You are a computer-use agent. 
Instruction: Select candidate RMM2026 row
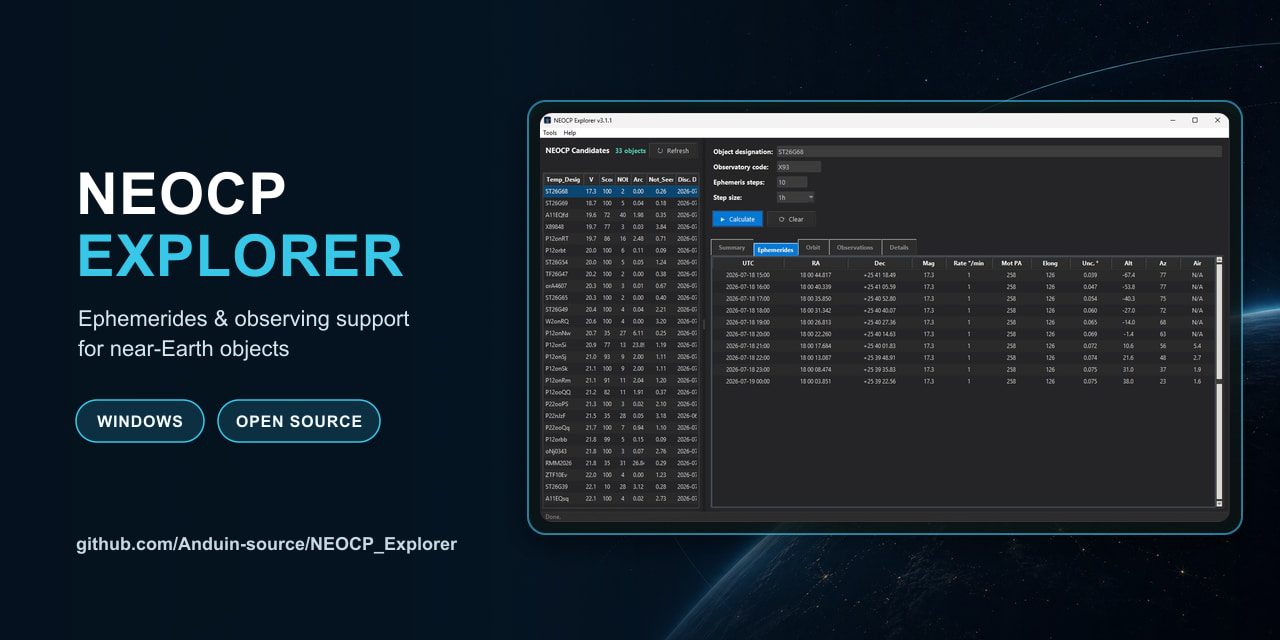[x=621, y=463]
